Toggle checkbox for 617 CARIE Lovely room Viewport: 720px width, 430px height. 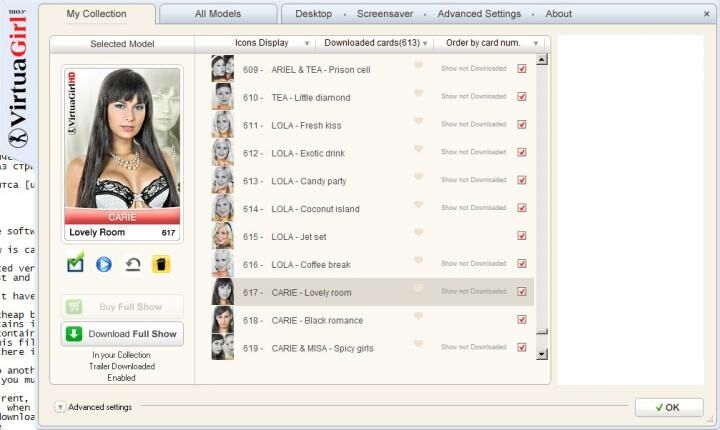tap(522, 291)
